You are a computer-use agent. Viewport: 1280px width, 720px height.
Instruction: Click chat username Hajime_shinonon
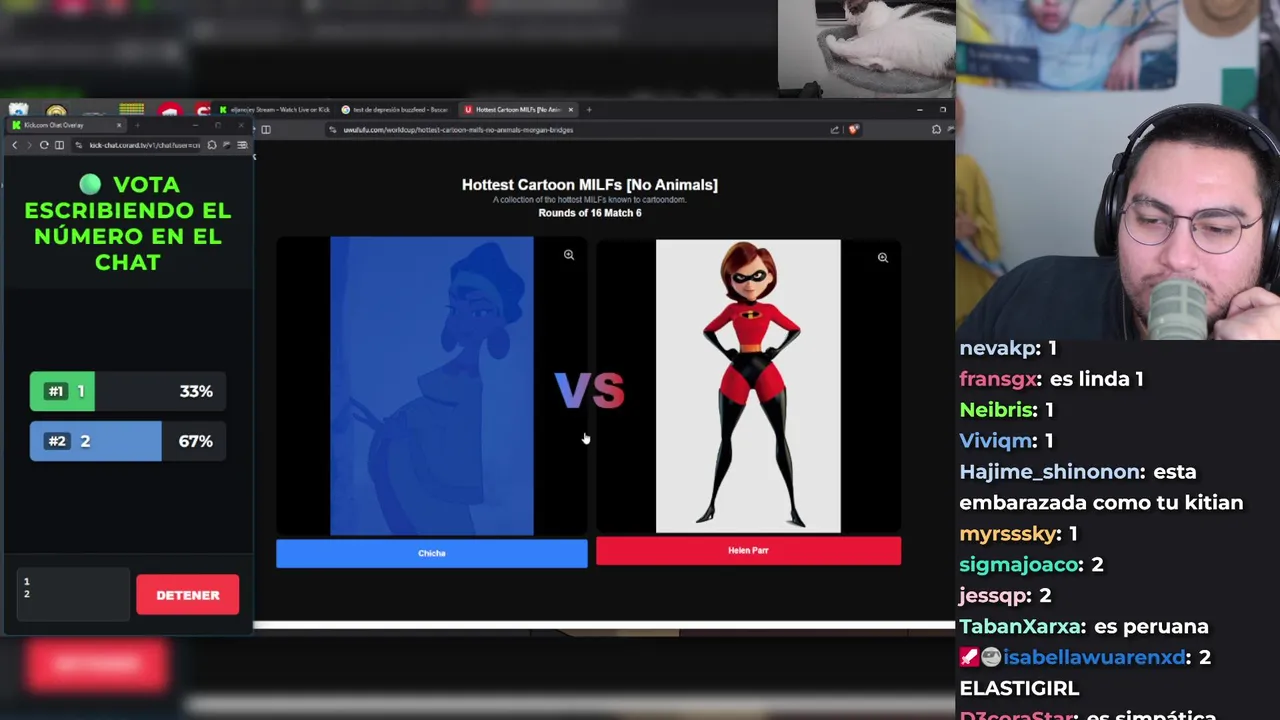[1051, 472]
